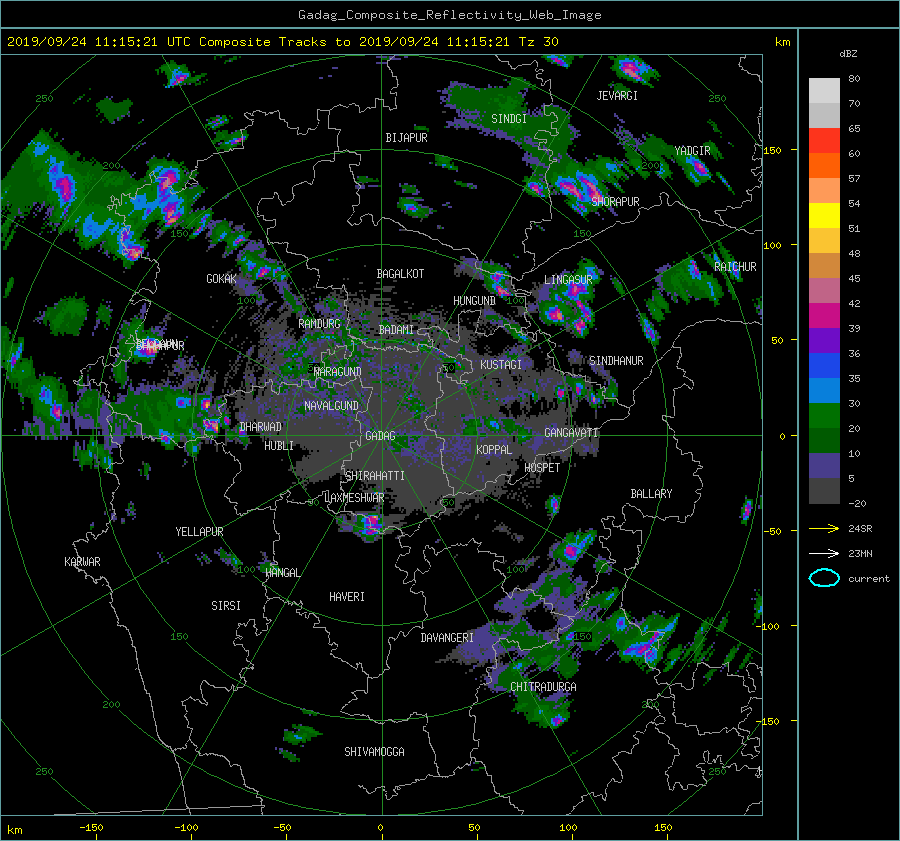Image resolution: width=900 pixels, height=841 pixels.
Task: Select the blue 35-36 dBZ color swatch
Action: click(x=824, y=366)
